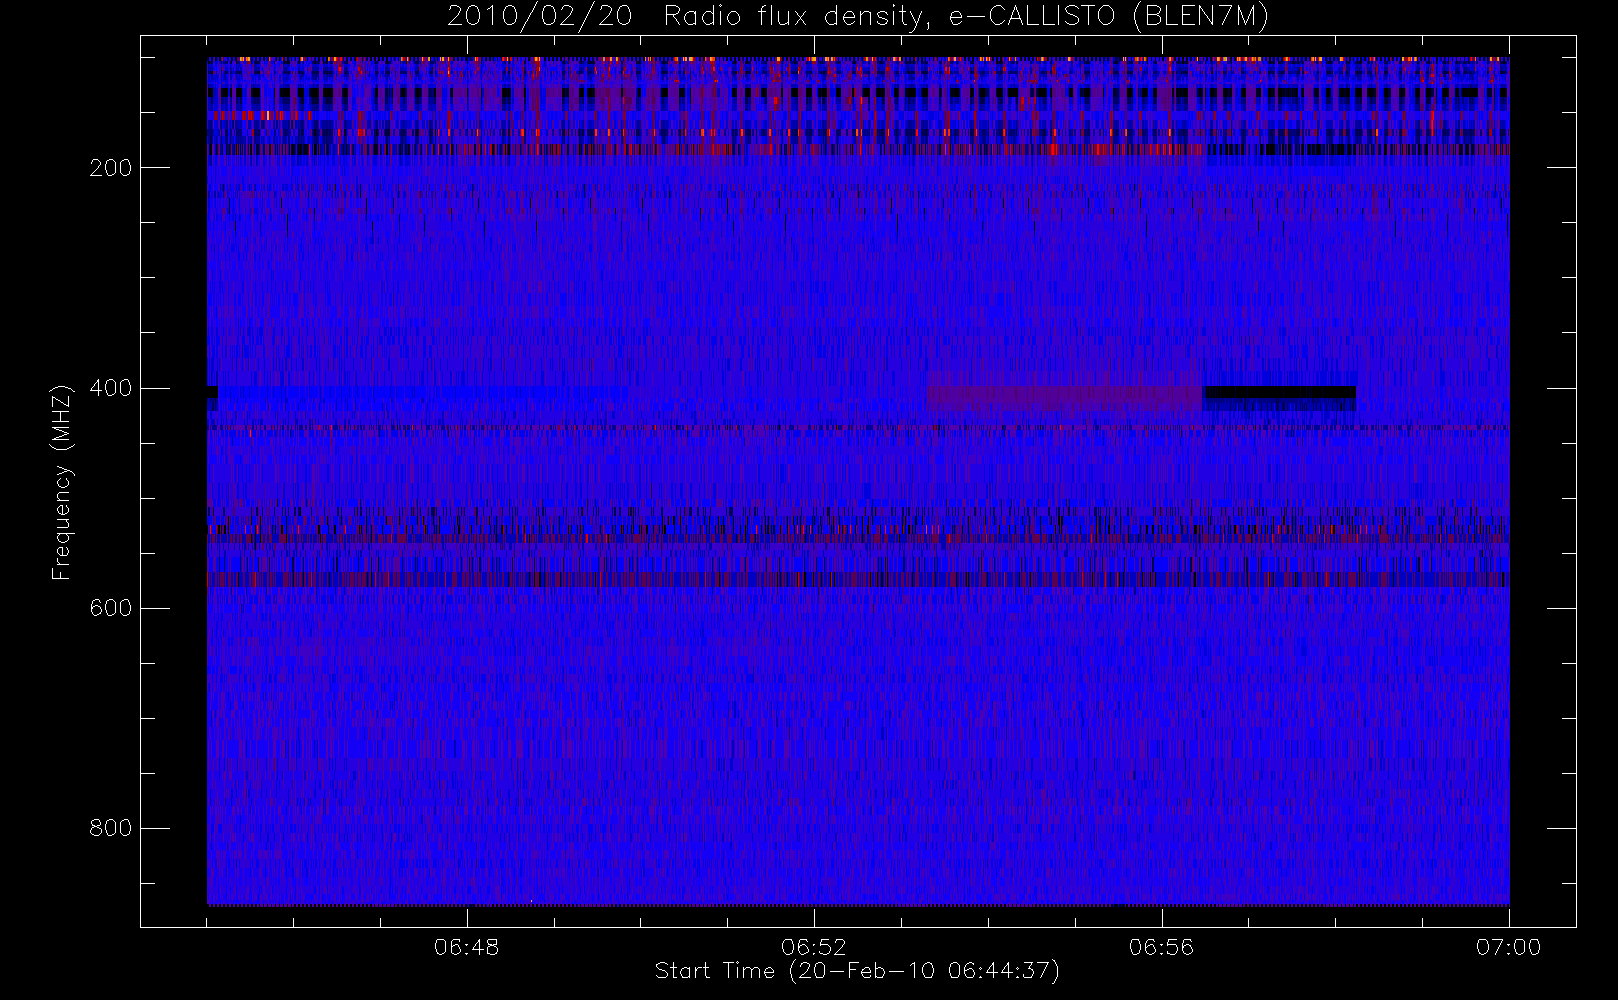This screenshot has height=1000, width=1618.
Task: Click the red interference band just below 600 MHz
Action: pos(858,580)
